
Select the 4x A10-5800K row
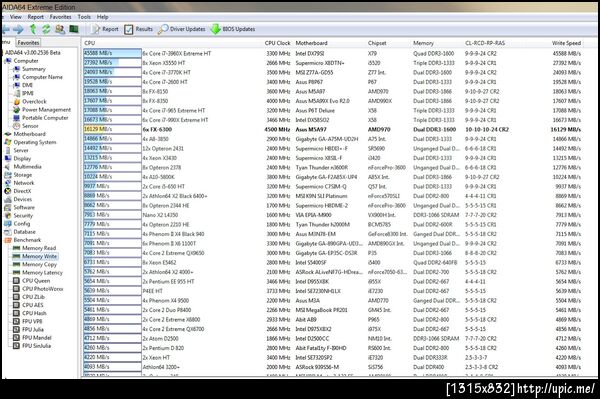pos(332,177)
